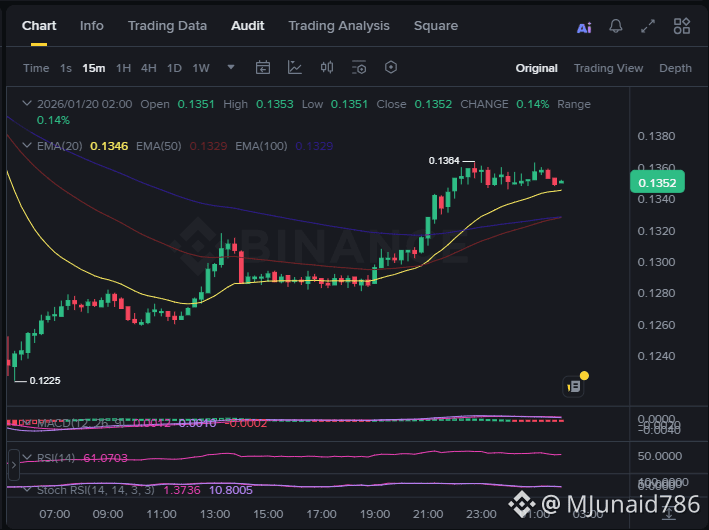Select the 1s interval
709x530 pixels.
pos(66,68)
